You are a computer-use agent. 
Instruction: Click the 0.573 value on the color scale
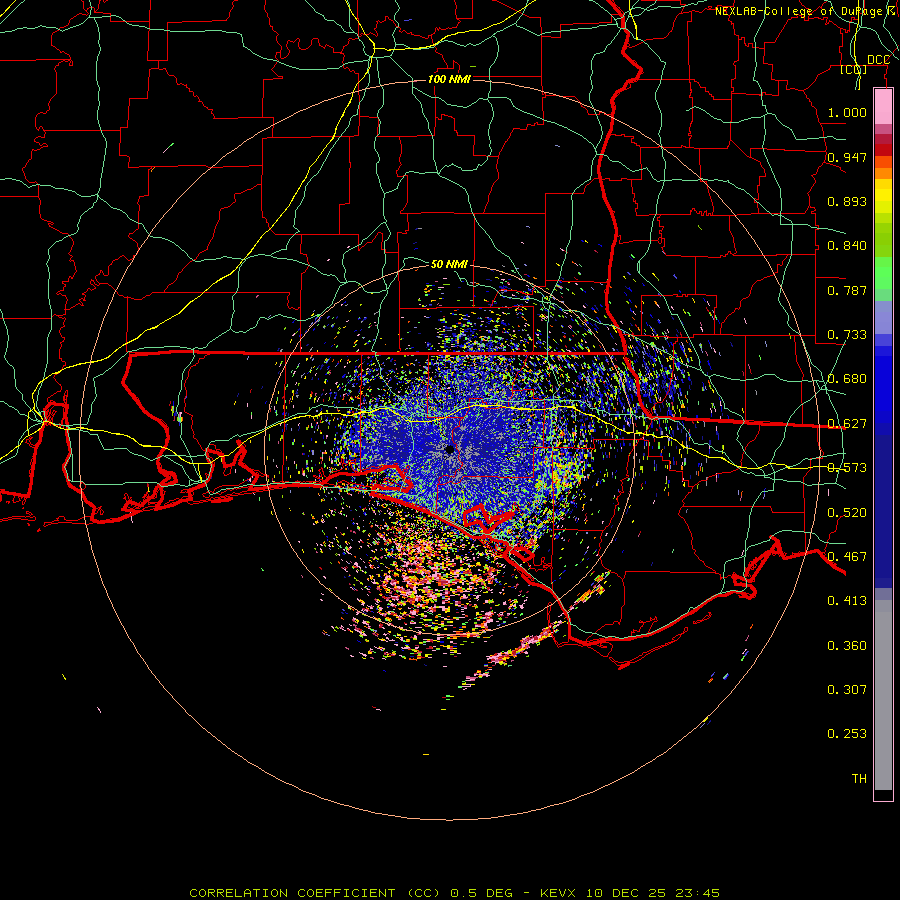tap(847, 468)
